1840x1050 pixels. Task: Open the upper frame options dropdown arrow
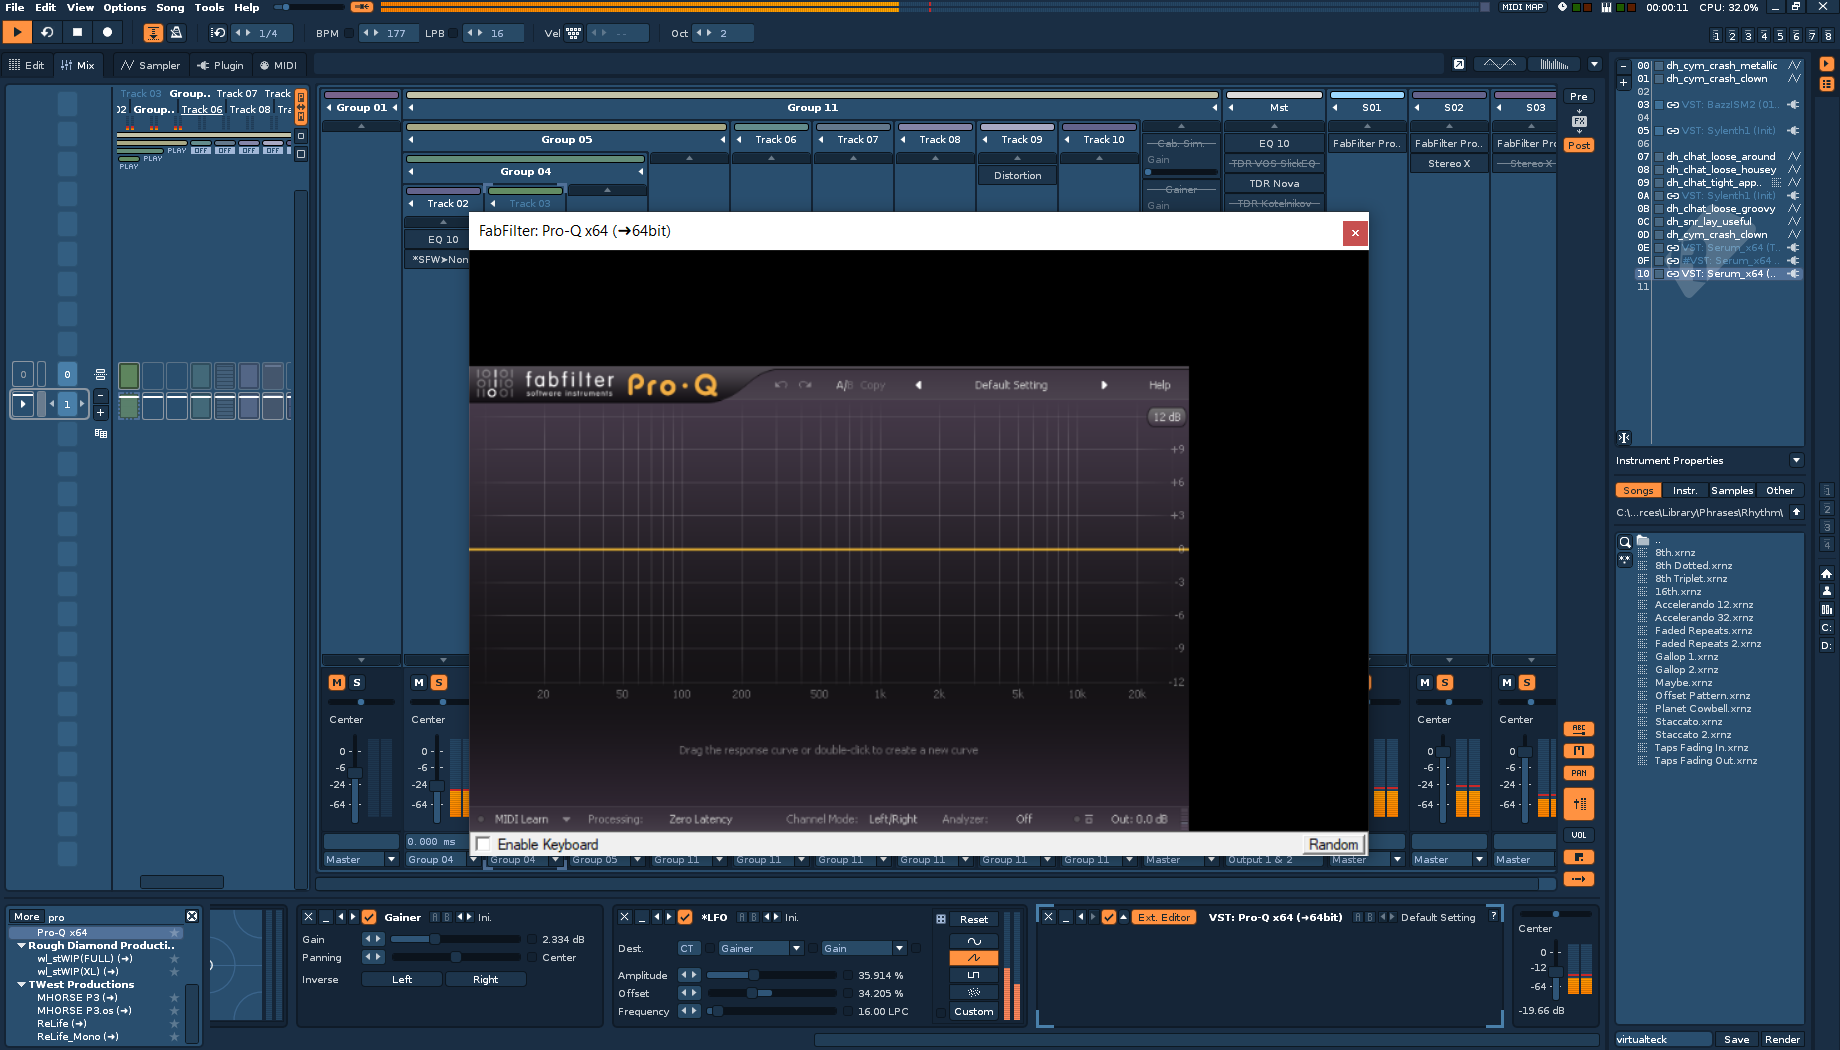point(1595,64)
